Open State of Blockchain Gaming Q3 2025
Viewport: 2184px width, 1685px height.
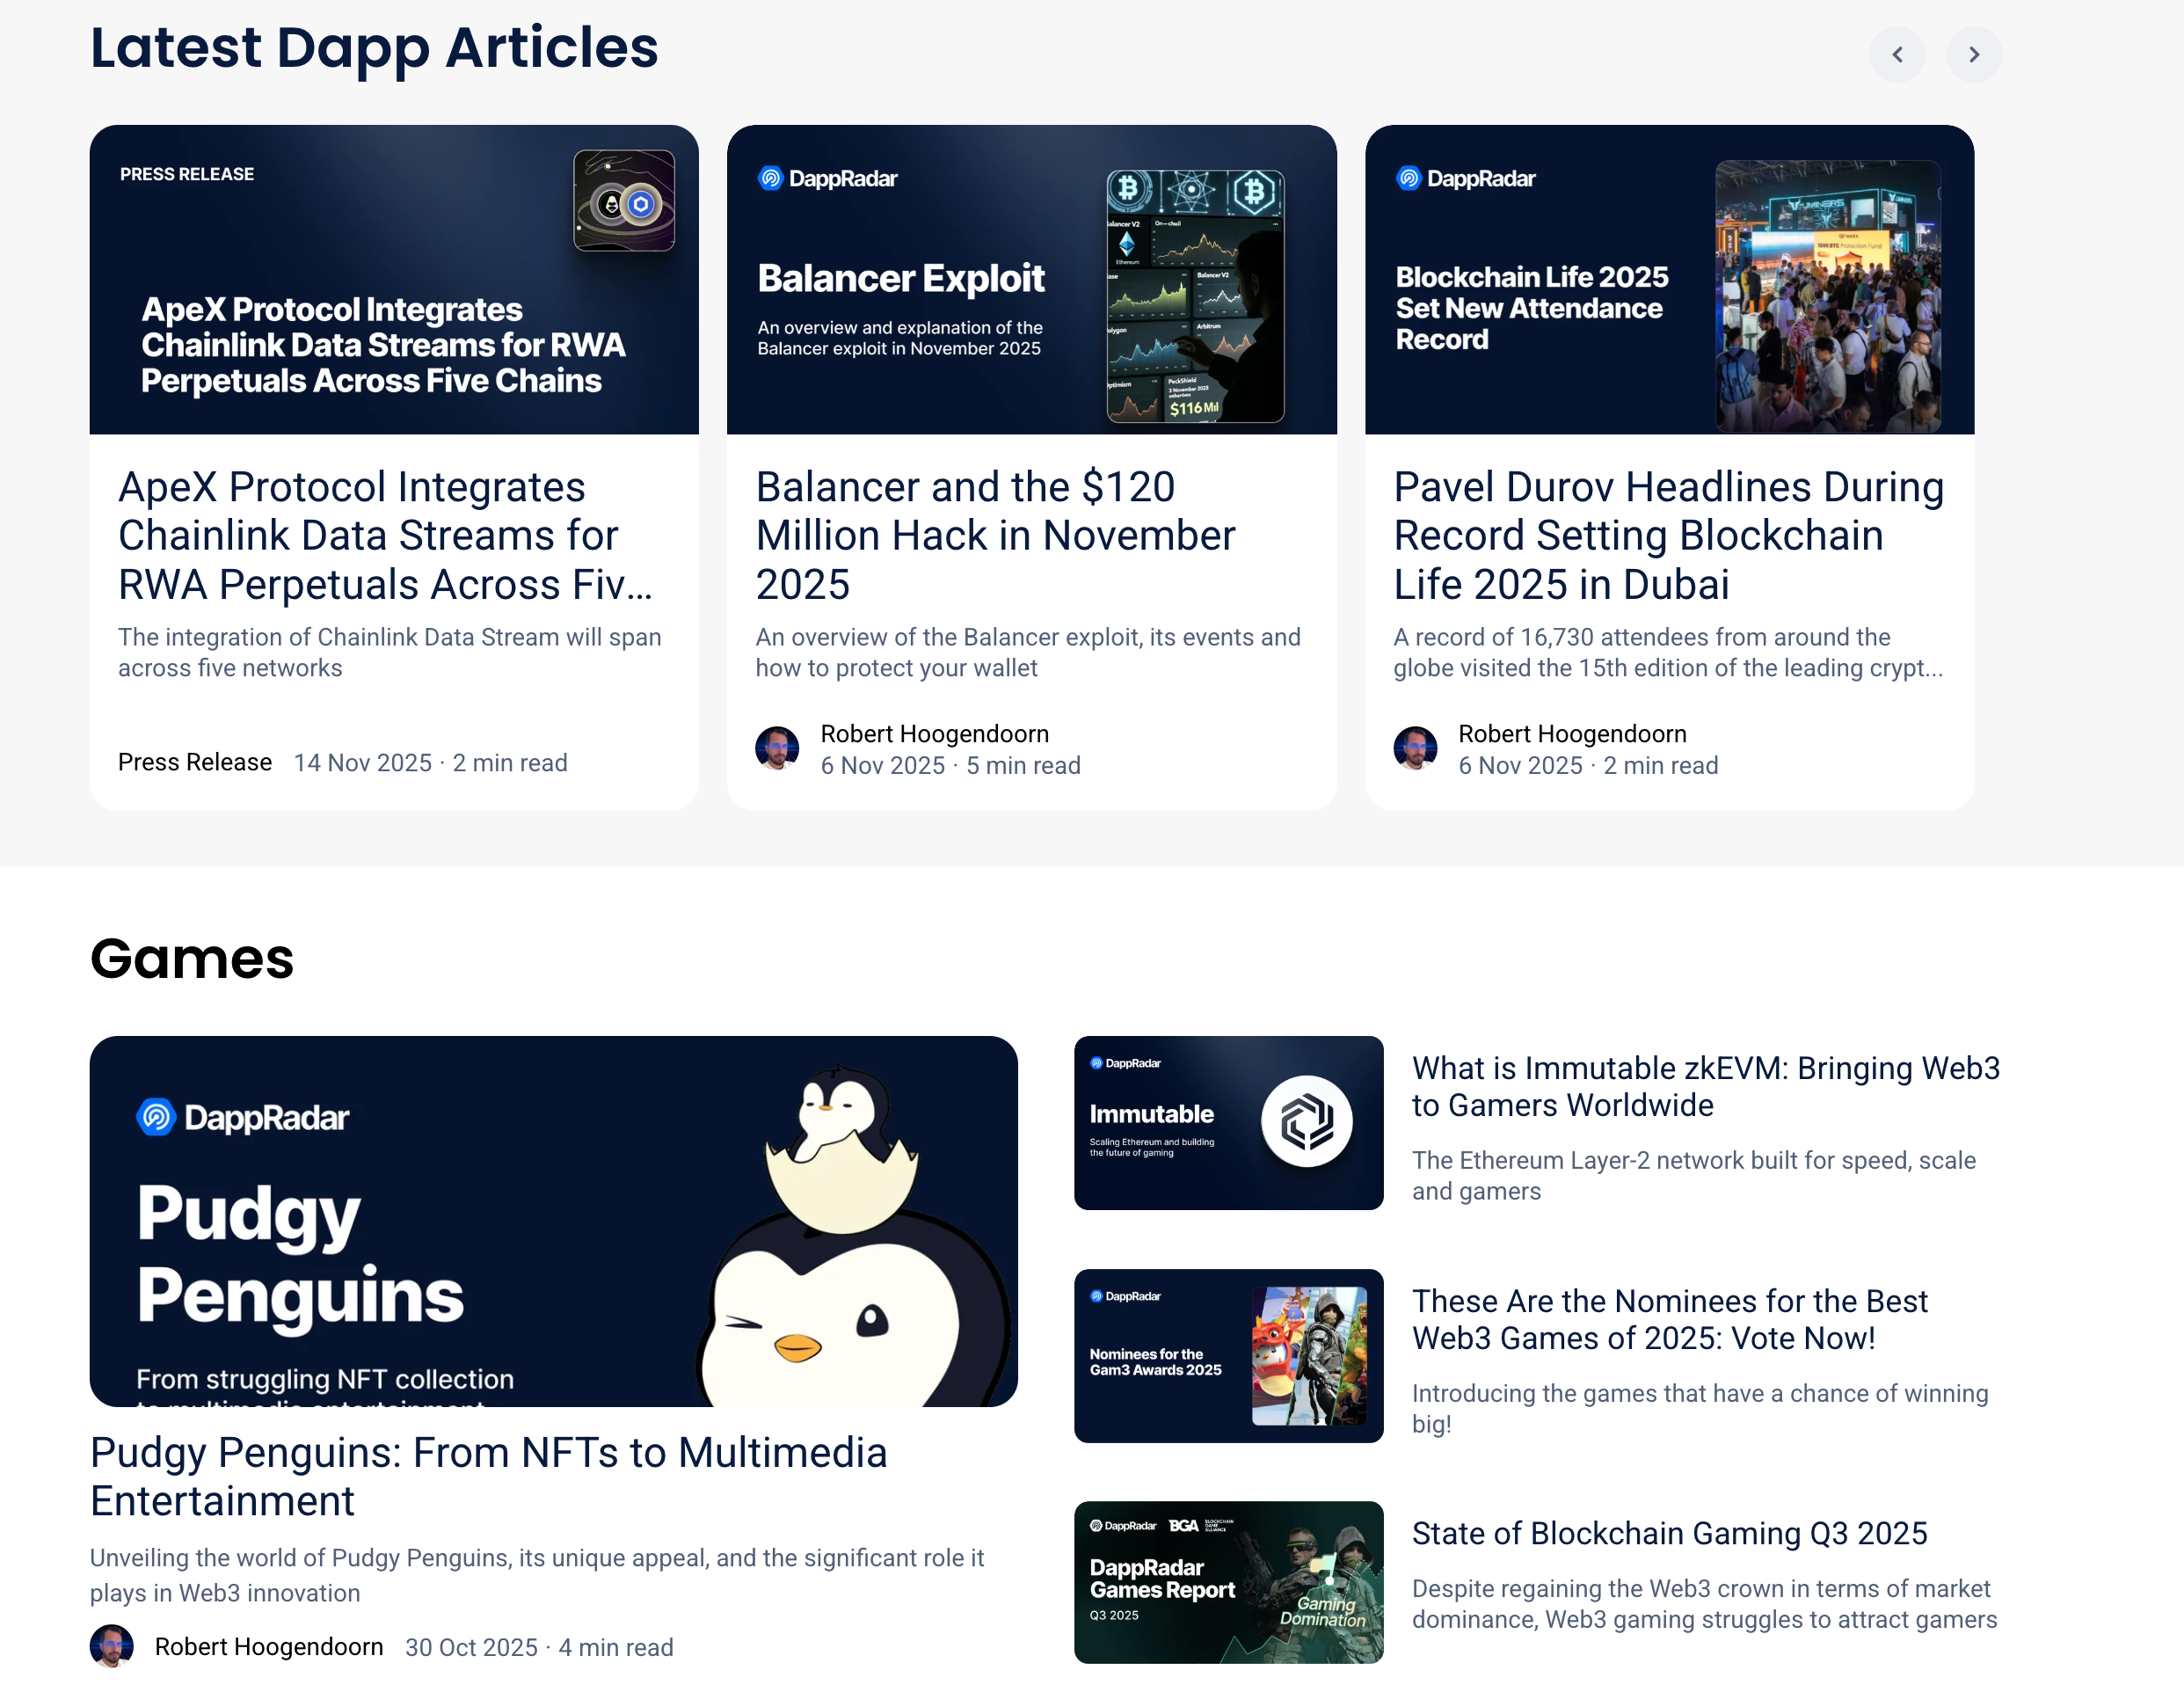(1670, 1533)
